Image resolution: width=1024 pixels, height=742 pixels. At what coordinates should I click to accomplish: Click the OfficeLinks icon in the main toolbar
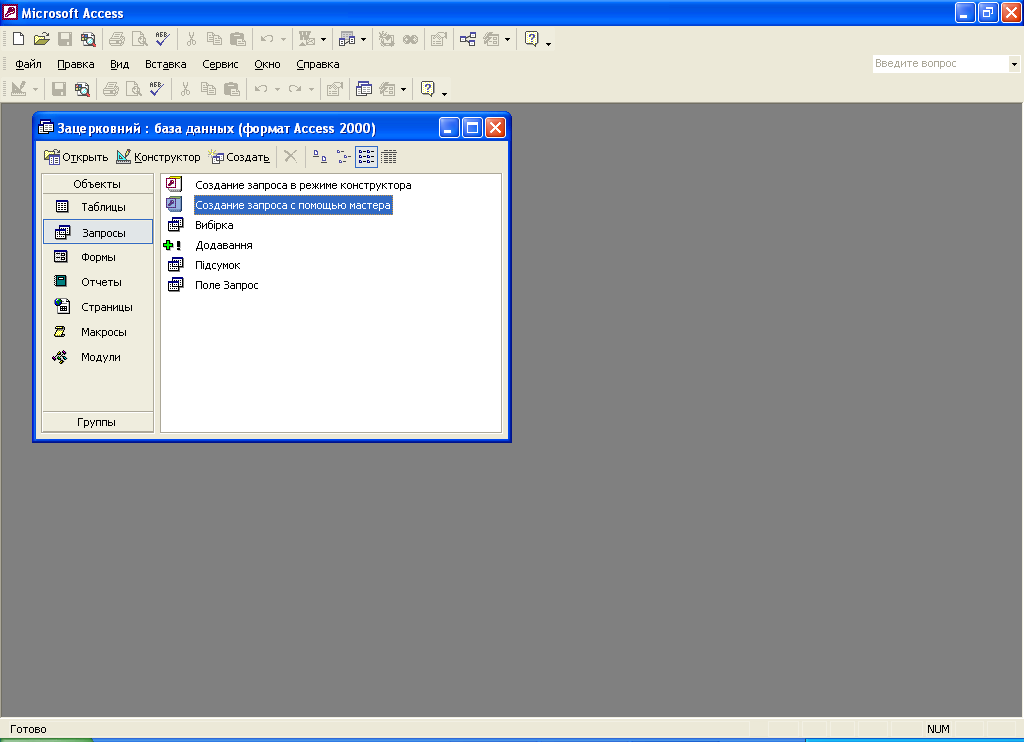[x=307, y=39]
